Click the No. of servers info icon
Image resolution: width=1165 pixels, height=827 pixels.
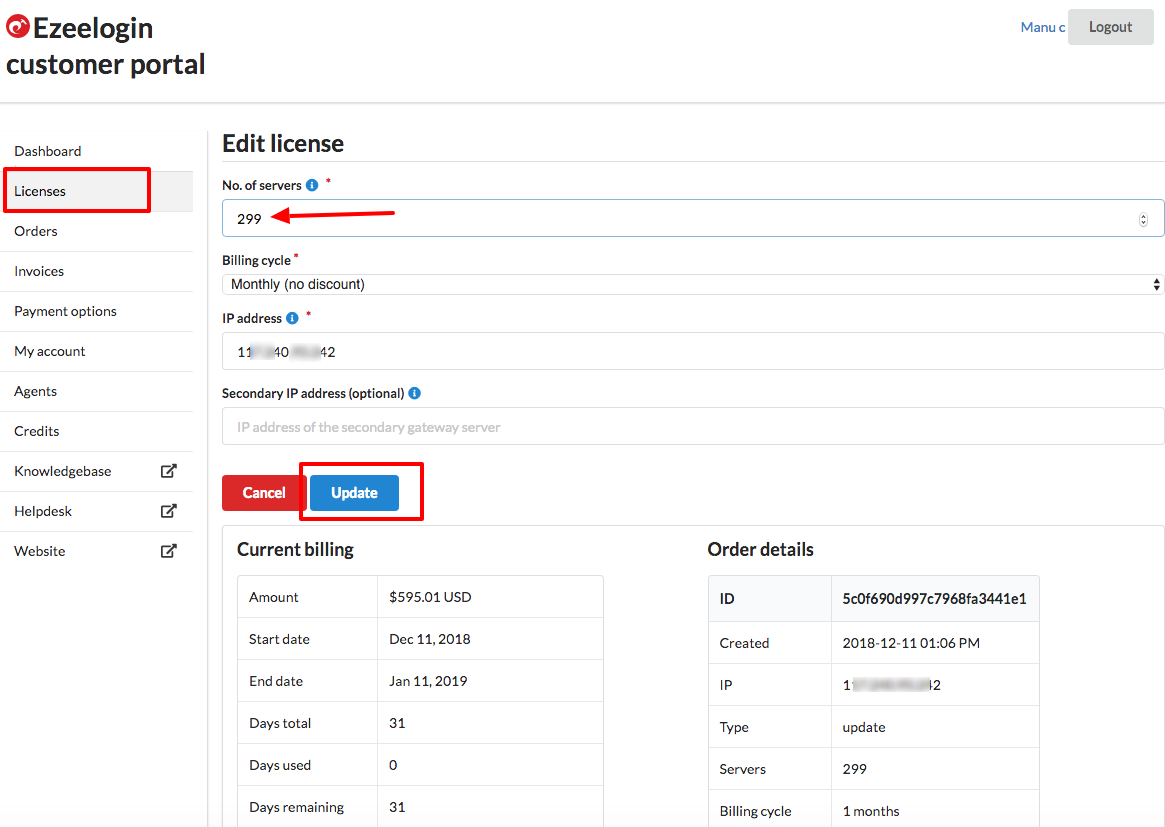(312, 185)
